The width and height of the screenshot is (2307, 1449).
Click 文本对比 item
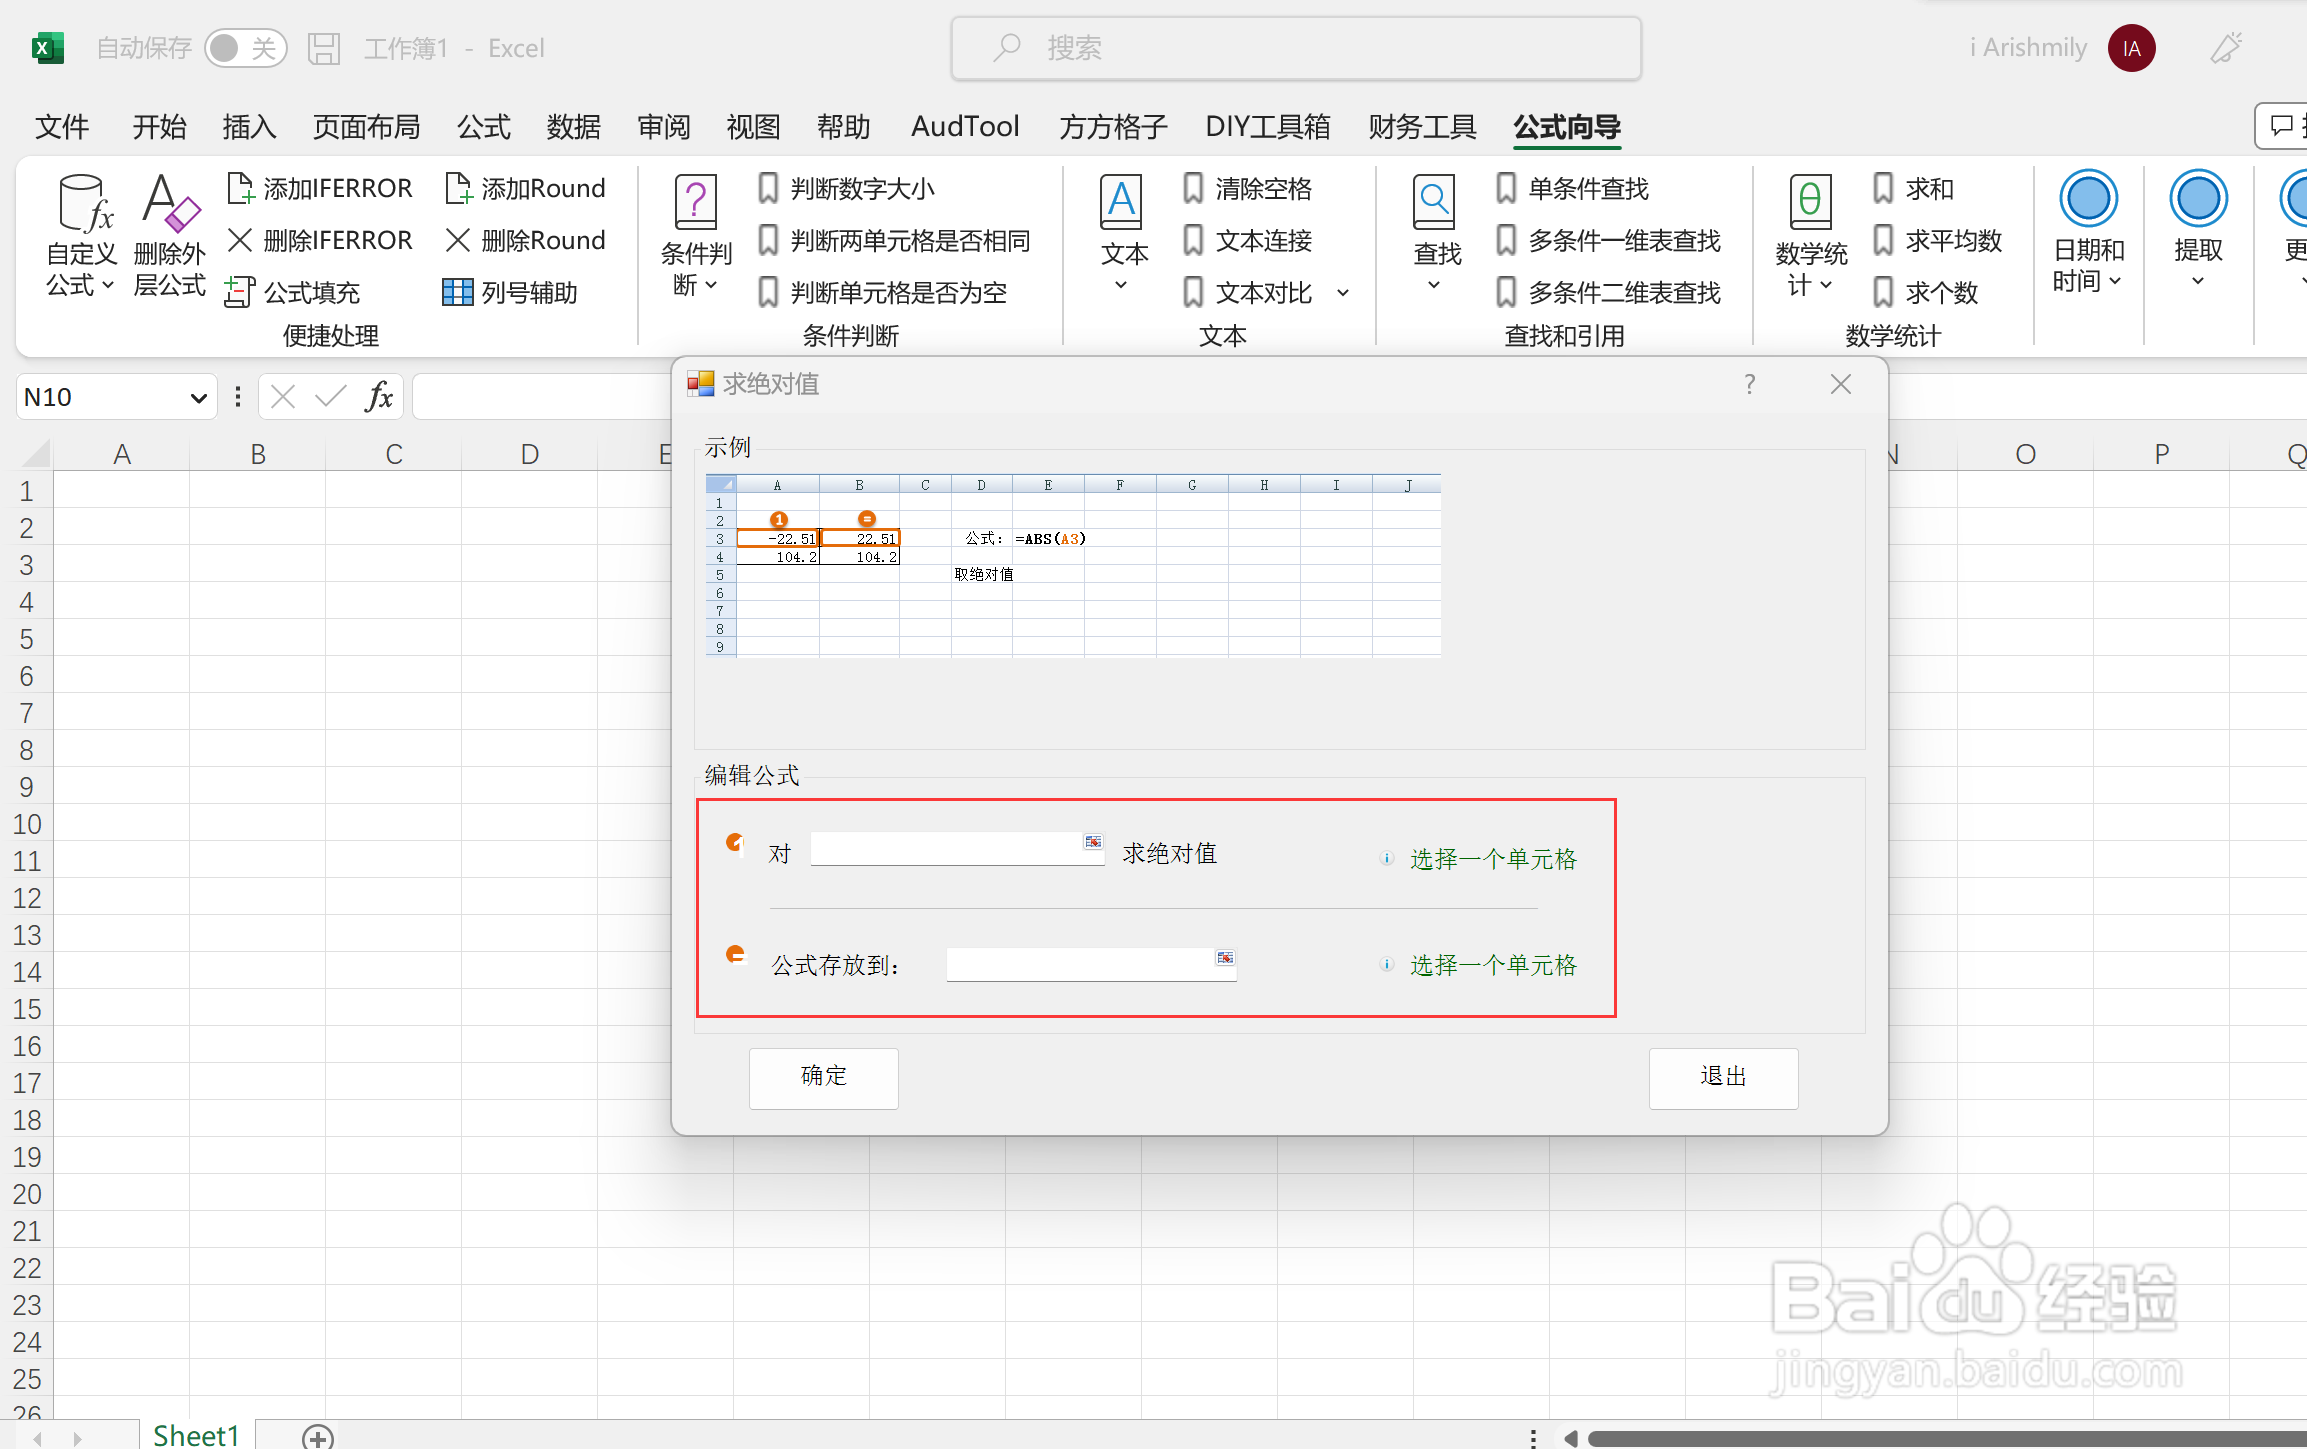tap(1247, 292)
